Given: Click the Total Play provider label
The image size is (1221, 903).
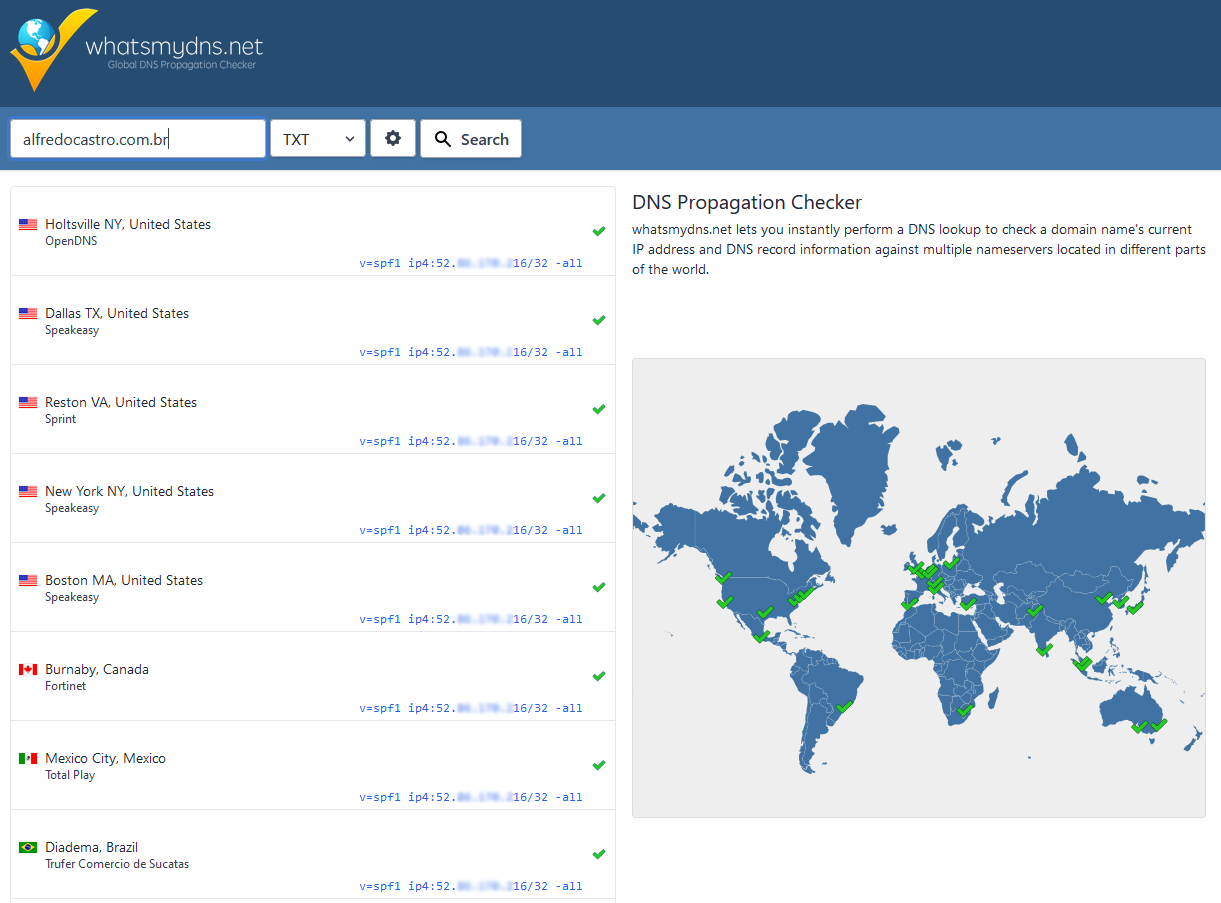Looking at the screenshot, I should point(70,775).
